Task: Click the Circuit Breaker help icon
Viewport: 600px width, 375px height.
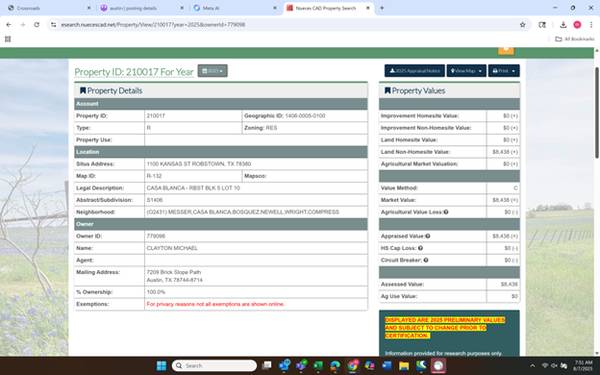Action: pos(426,260)
